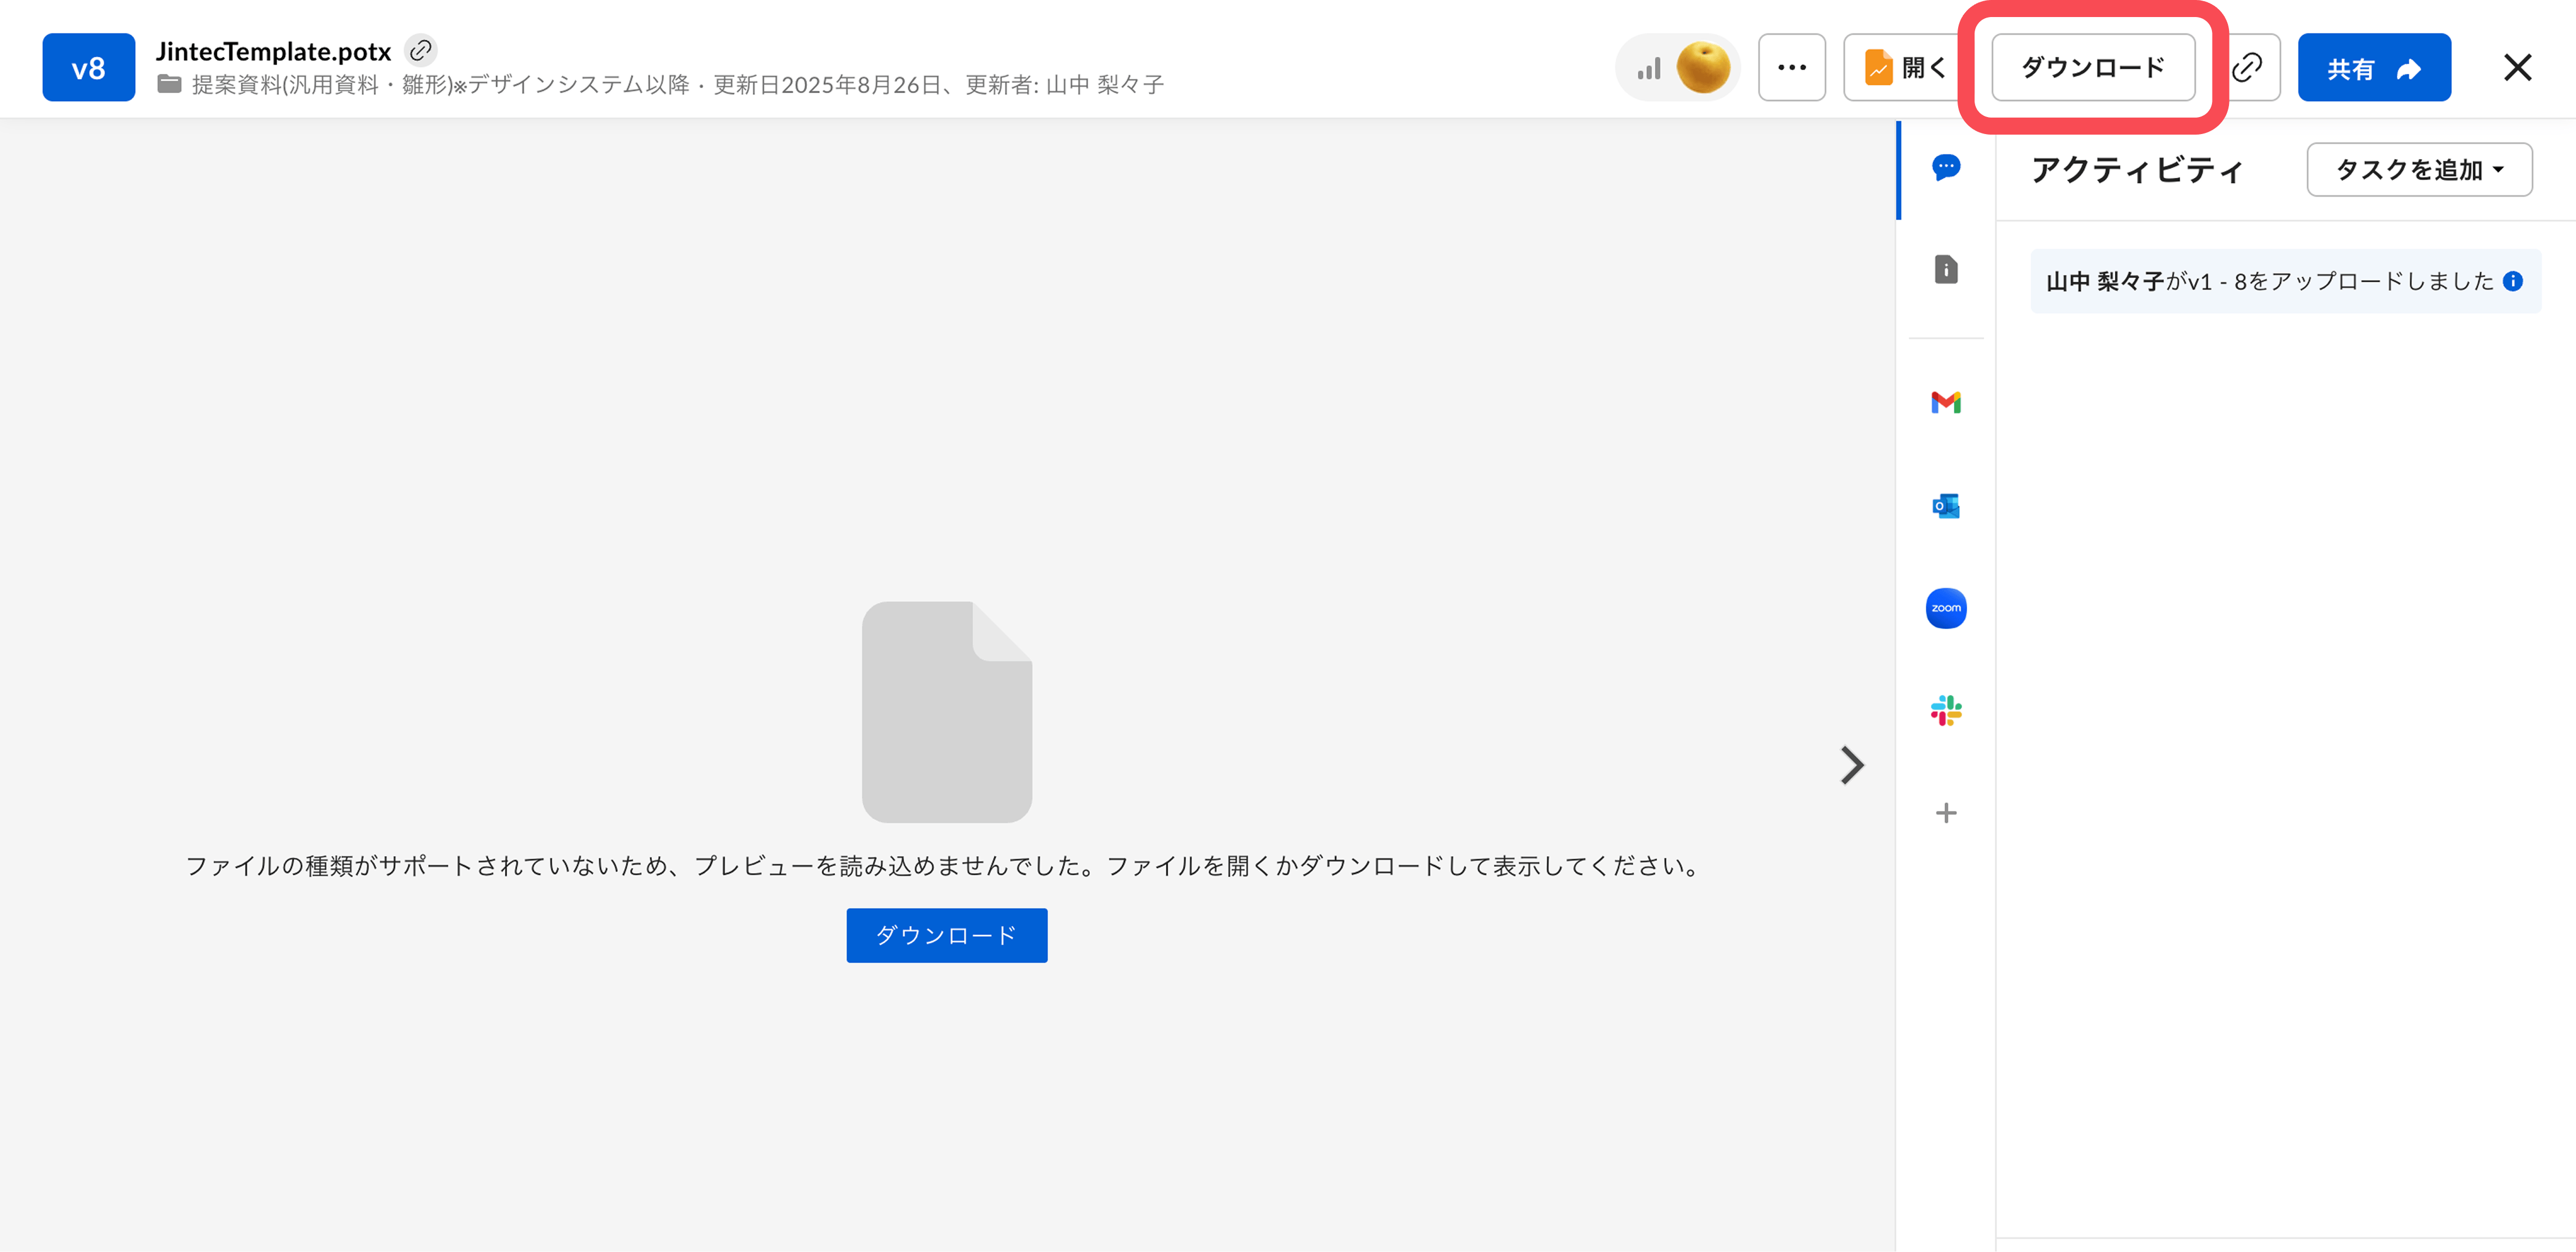Add an integration with plus icon
Image resolution: width=2576 pixels, height=1252 pixels.
click(x=1945, y=813)
